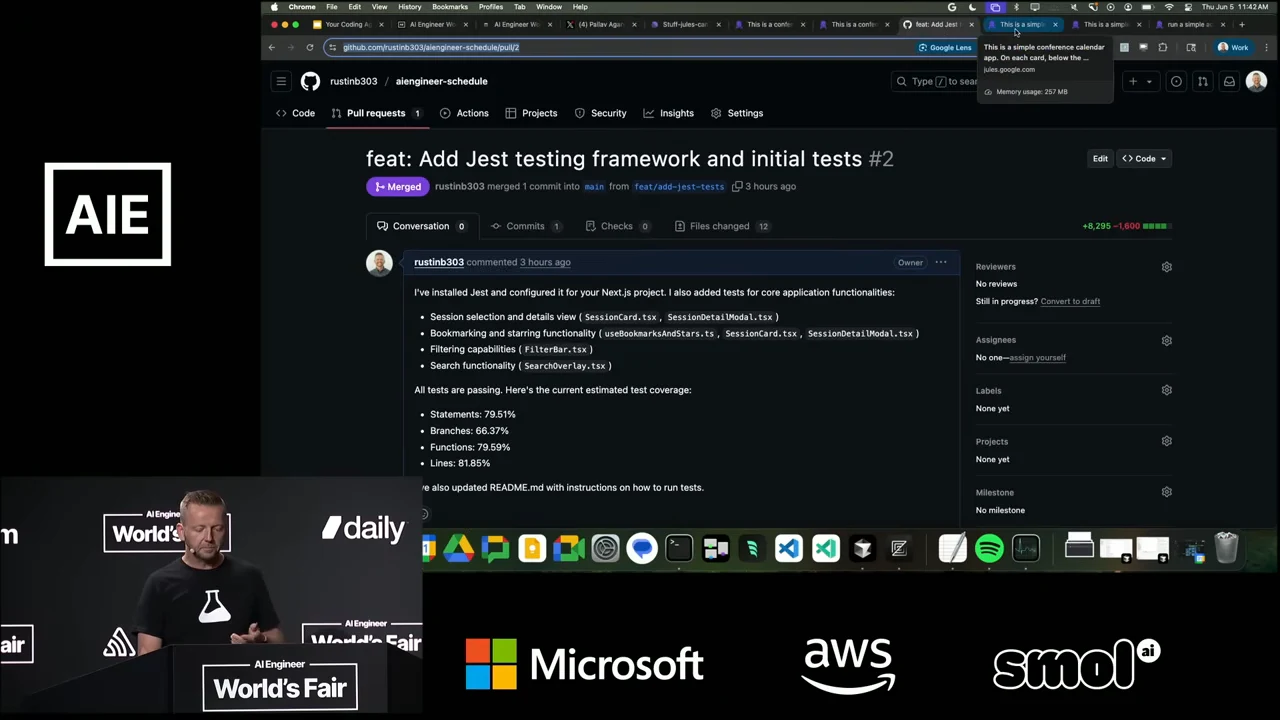Expand the Code dropdown on the pull request

[x=1144, y=159]
